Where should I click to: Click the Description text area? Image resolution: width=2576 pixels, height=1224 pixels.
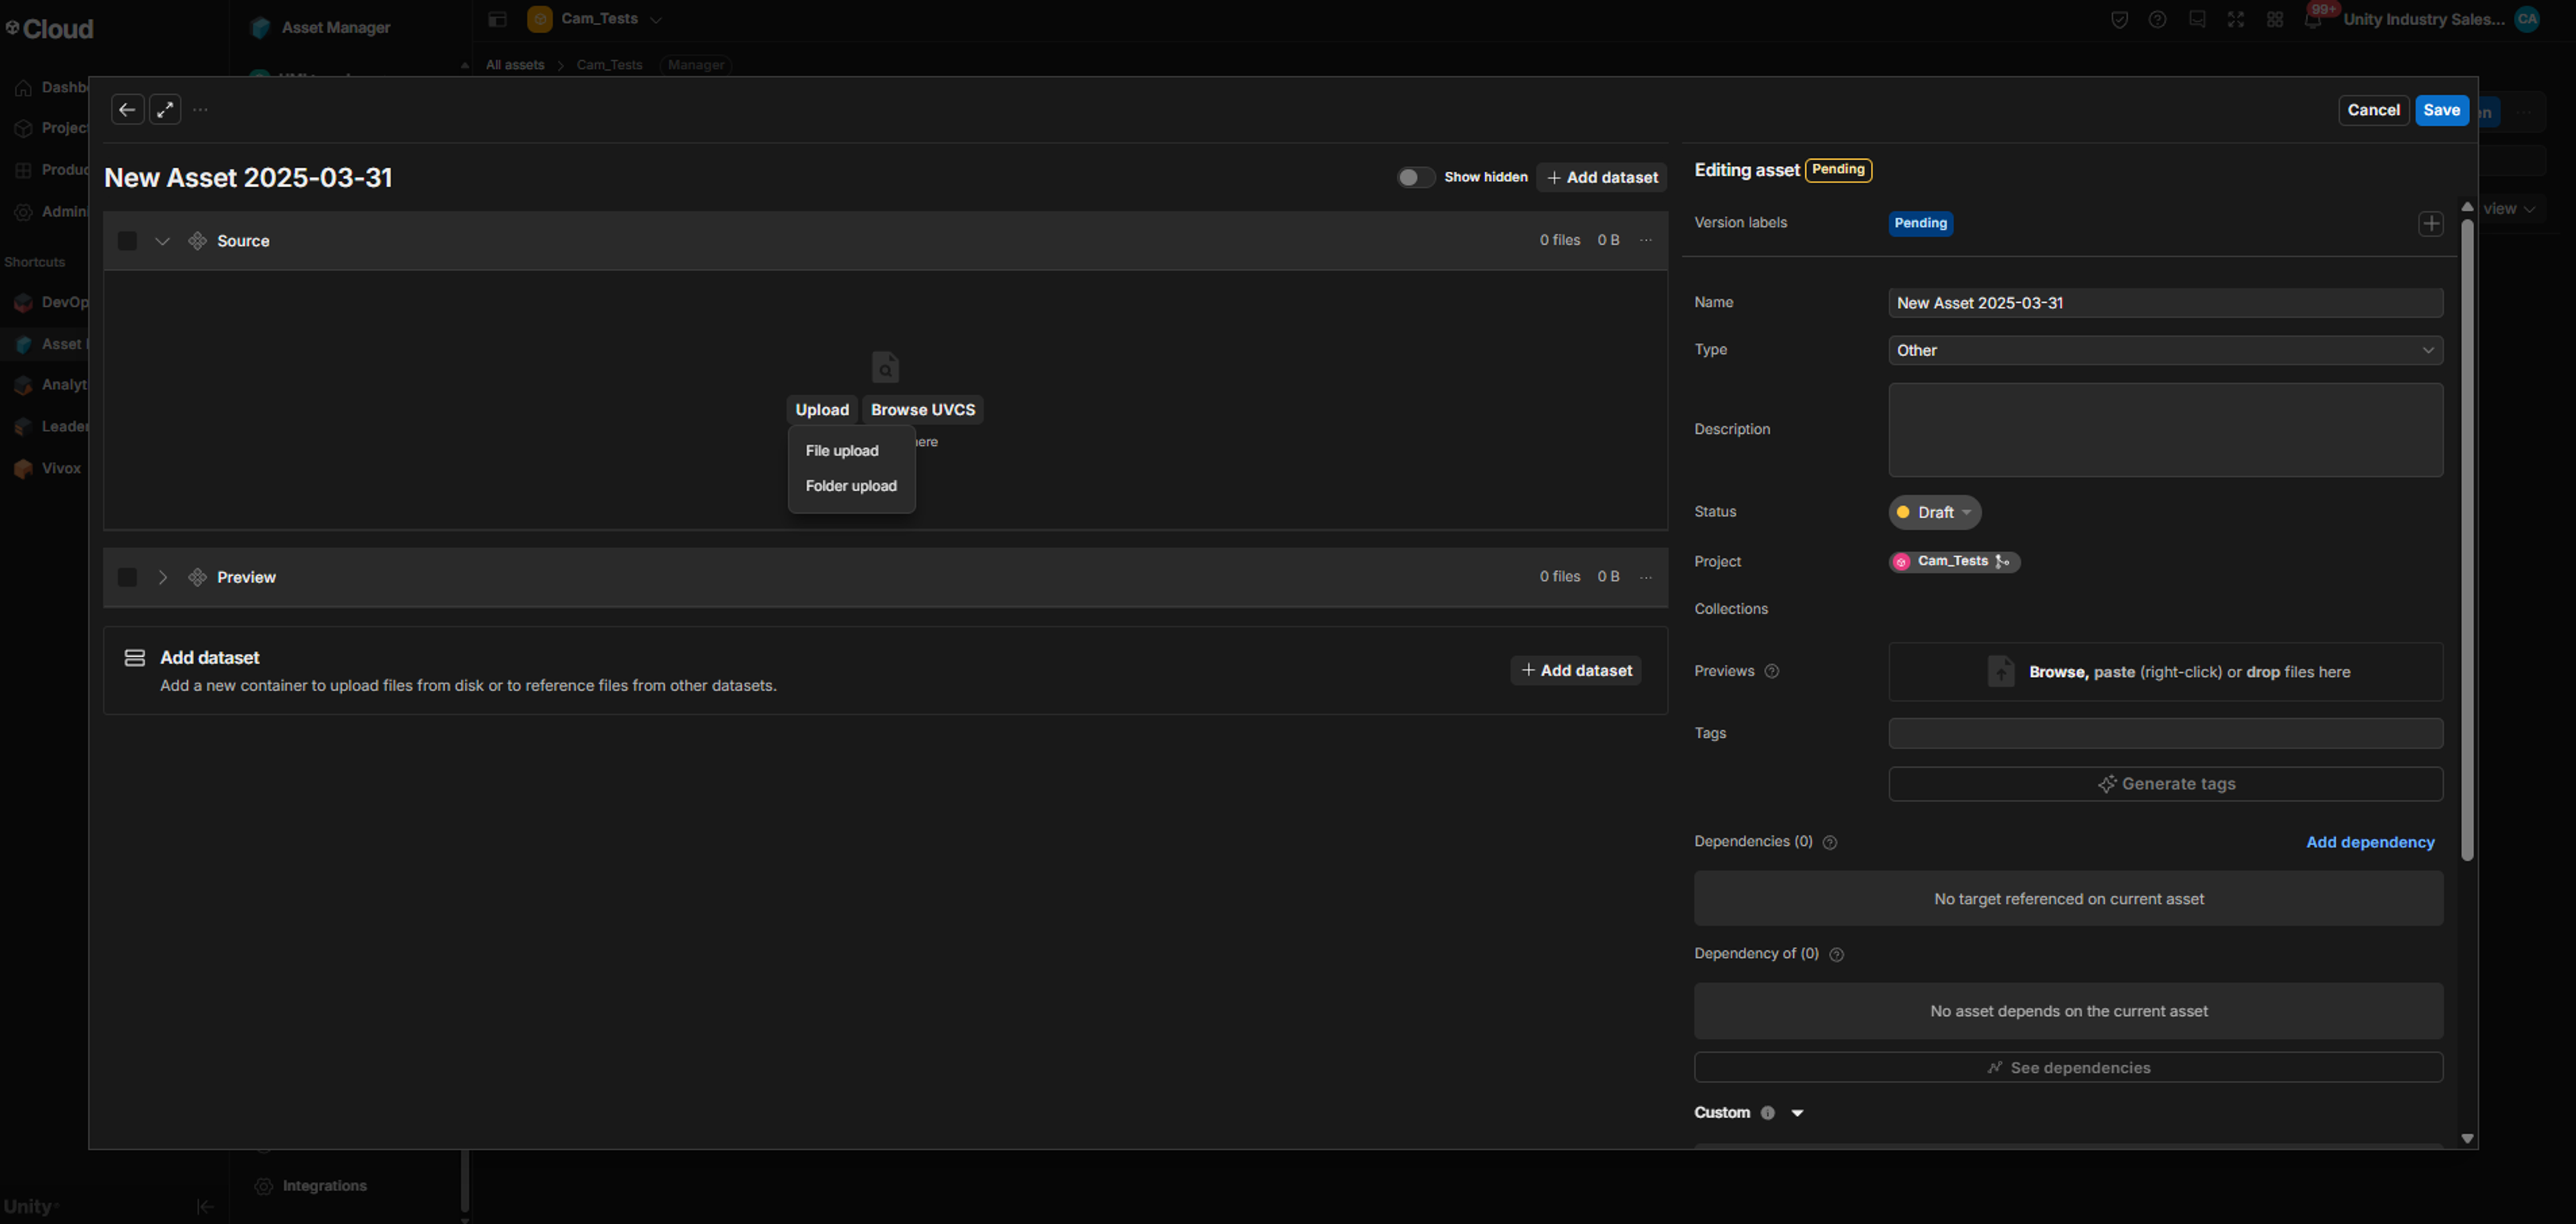tap(2165, 430)
